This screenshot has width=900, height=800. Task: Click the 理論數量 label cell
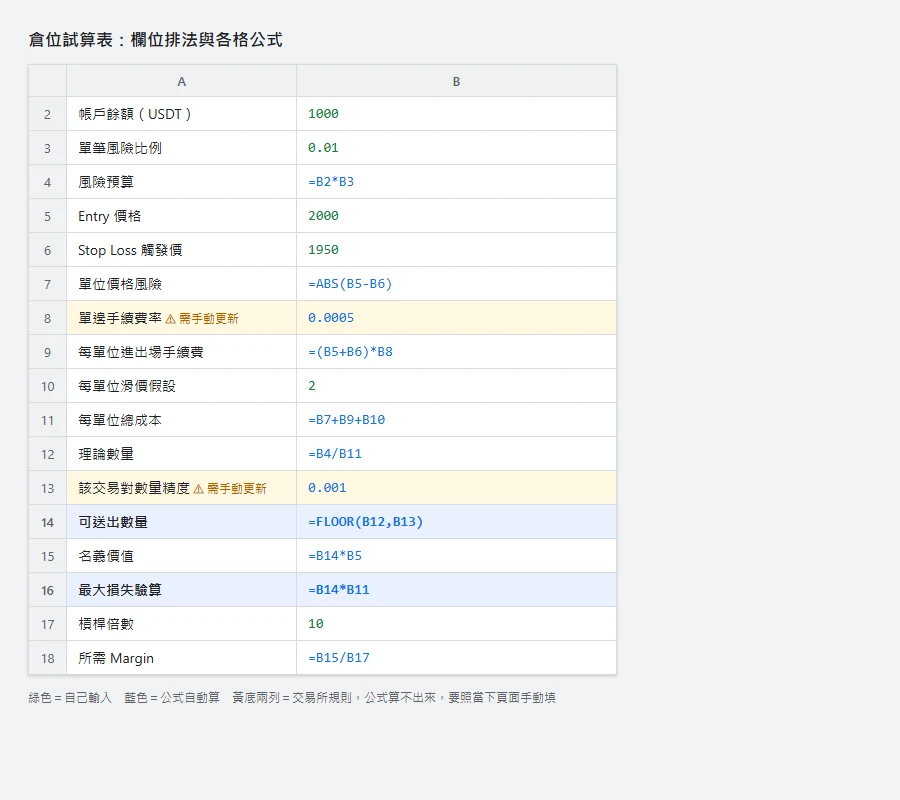(181, 454)
